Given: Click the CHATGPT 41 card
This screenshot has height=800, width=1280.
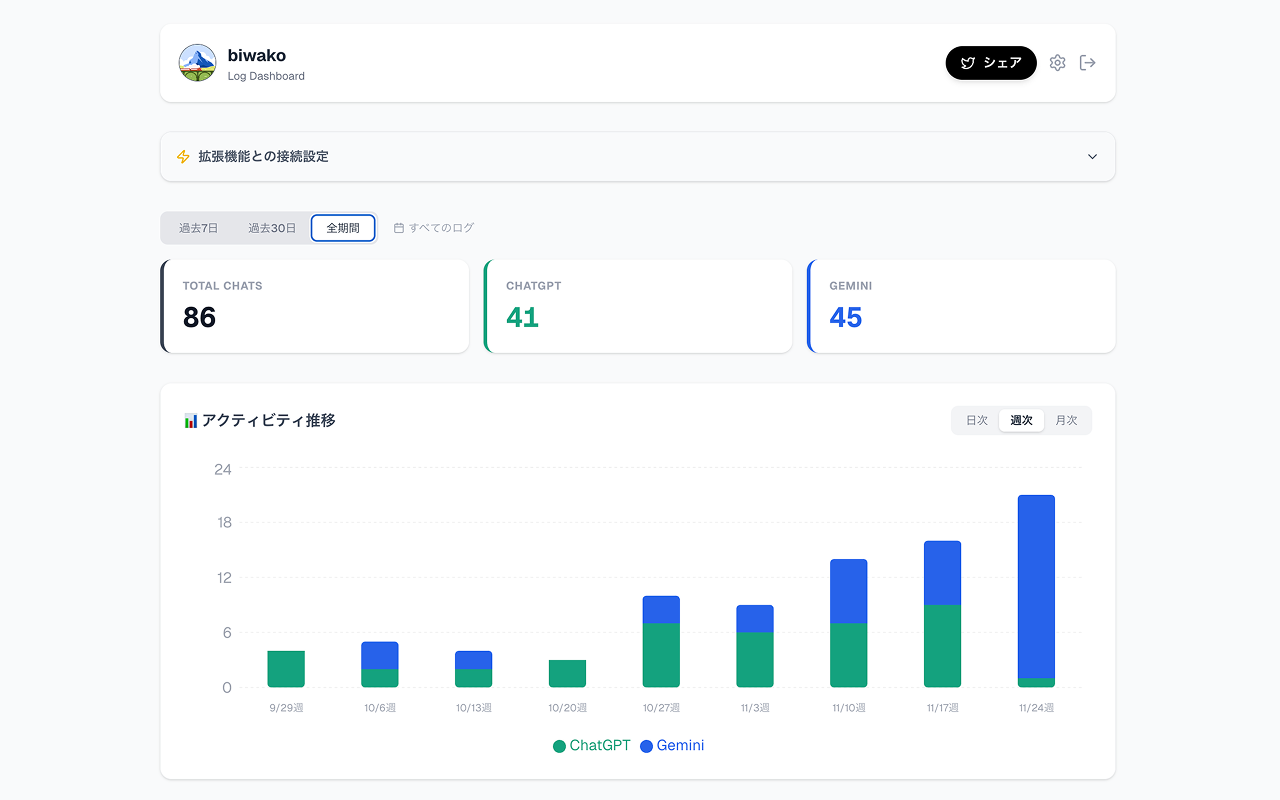Looking at the screenshot, I should [x=638, y=306].
